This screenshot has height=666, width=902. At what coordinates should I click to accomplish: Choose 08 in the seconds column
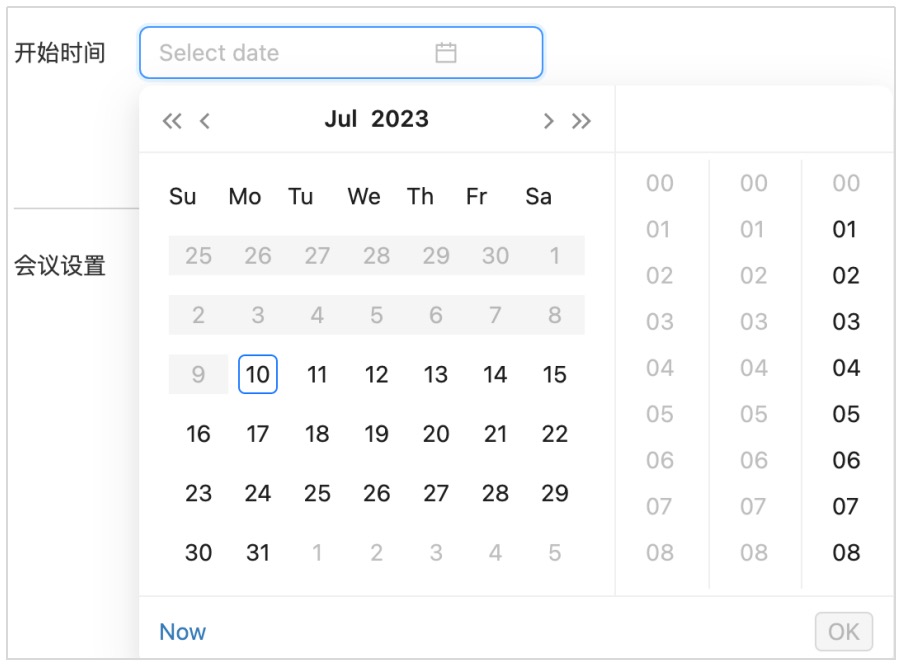[846, 553]
